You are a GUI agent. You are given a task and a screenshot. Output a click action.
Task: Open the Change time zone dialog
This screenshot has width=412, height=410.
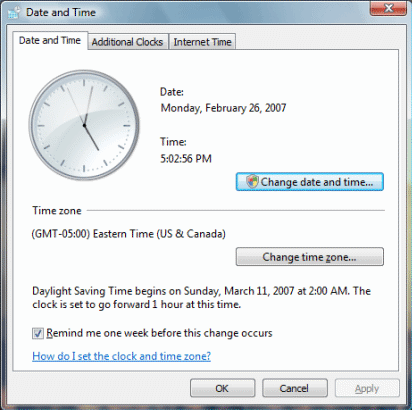310,257
